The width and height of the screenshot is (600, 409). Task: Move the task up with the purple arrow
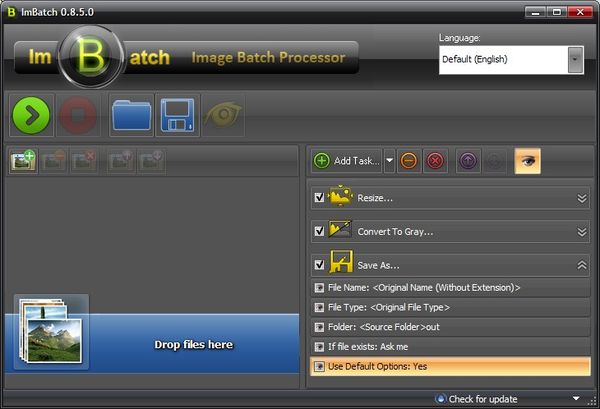click(468, 160)
